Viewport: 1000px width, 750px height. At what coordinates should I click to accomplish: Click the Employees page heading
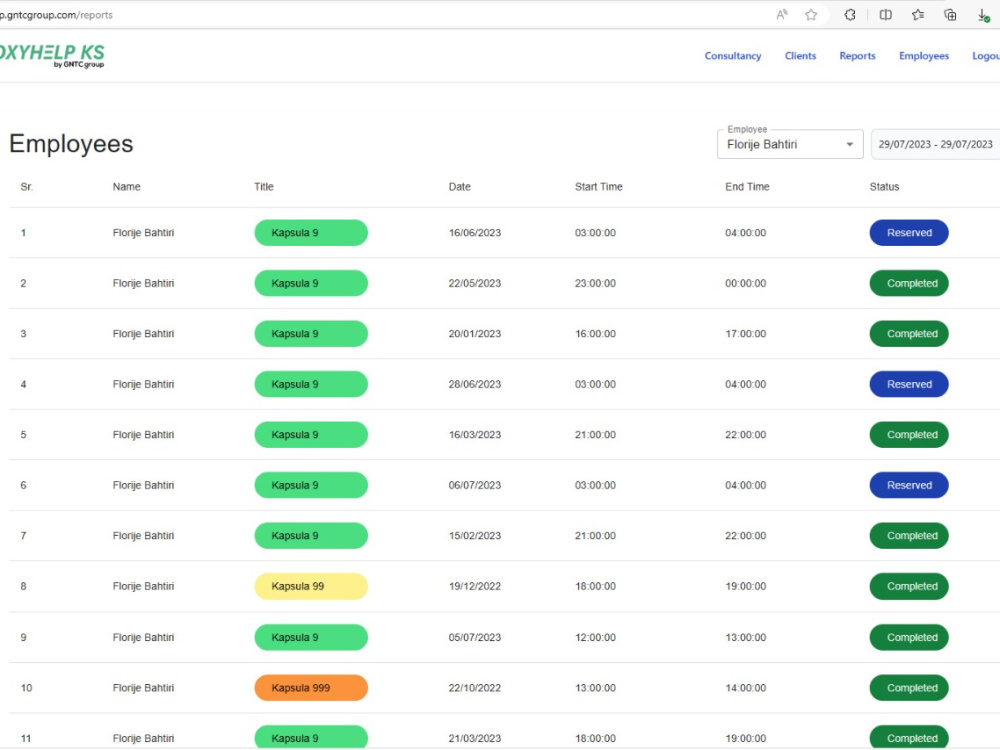(x=71, y=144)
